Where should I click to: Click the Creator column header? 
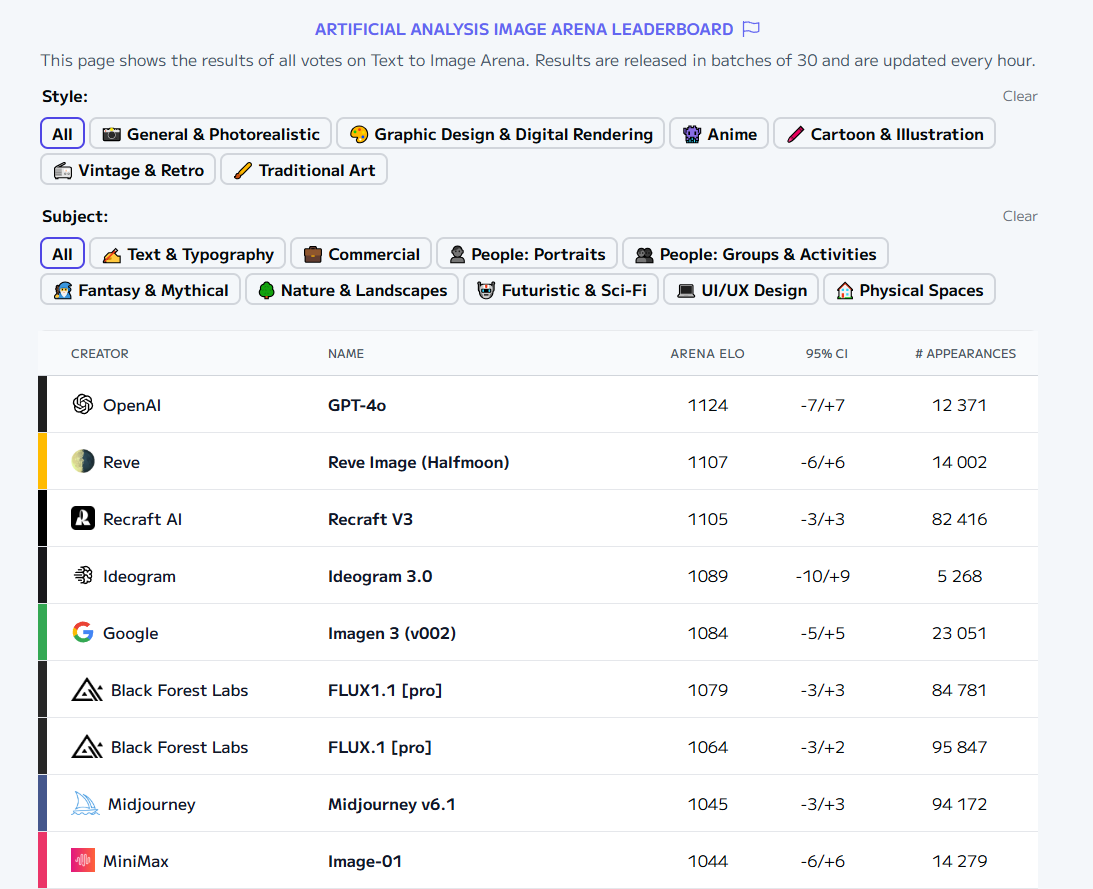[x=100, y=354]
